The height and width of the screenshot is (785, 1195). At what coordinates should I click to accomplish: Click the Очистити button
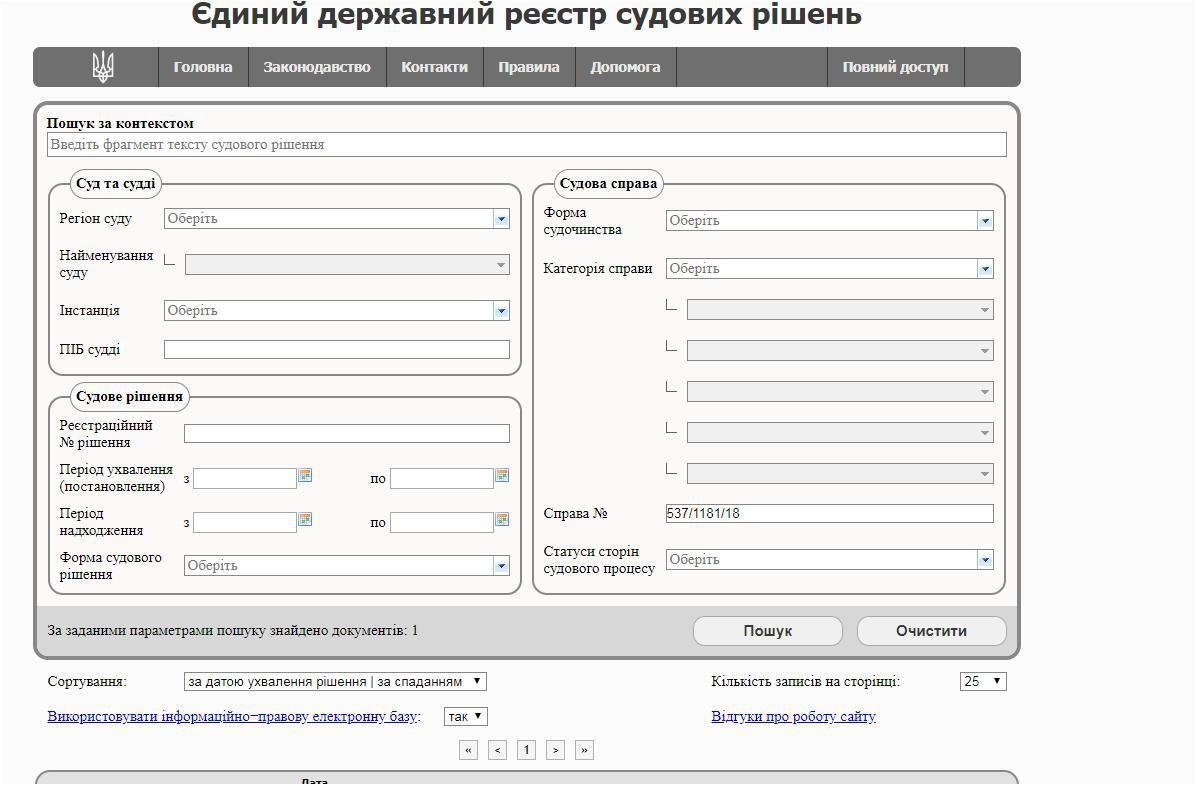click(x=931, y=631)
